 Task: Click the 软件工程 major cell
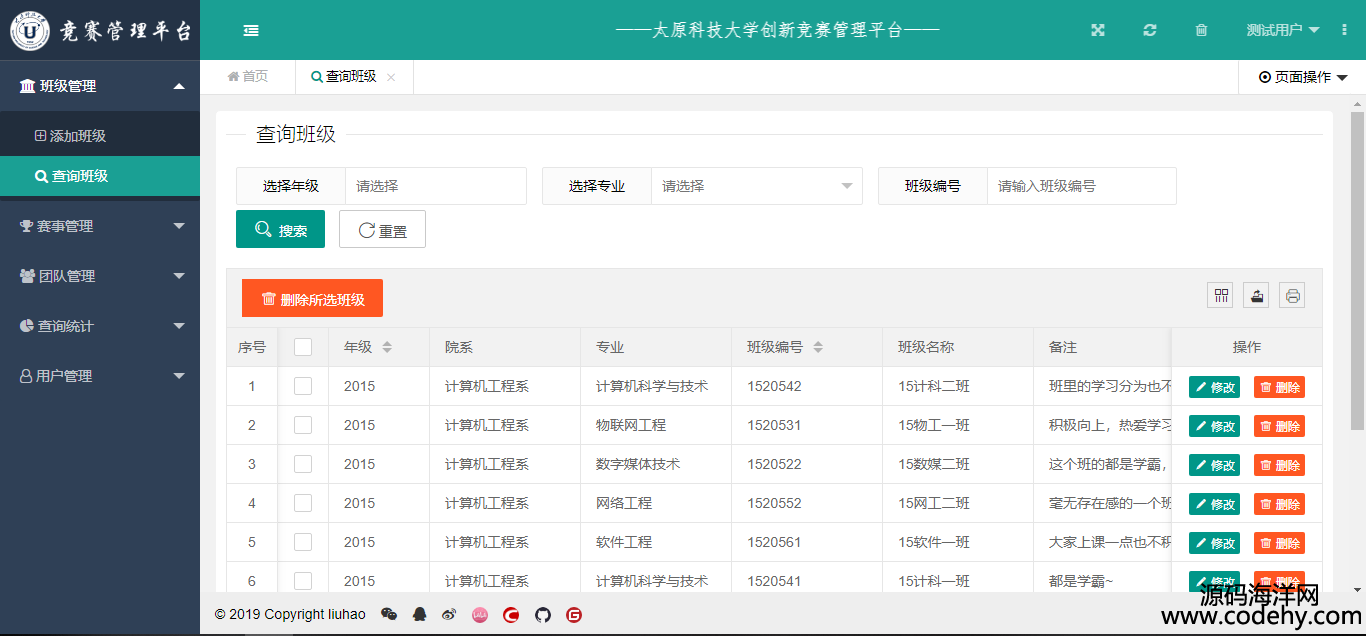point(655,542)
